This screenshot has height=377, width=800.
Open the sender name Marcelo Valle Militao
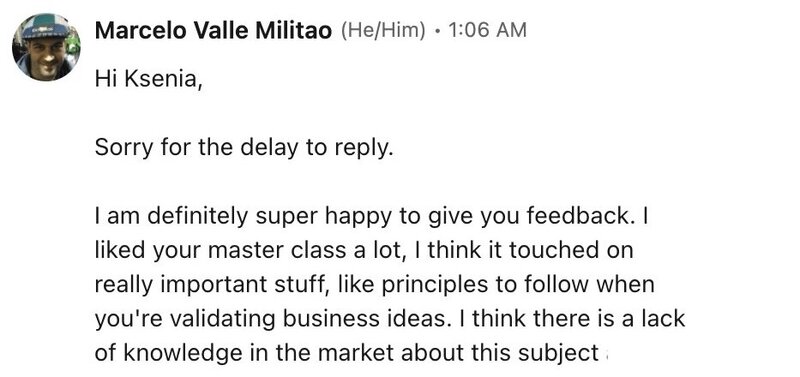[x=213, y=31]
